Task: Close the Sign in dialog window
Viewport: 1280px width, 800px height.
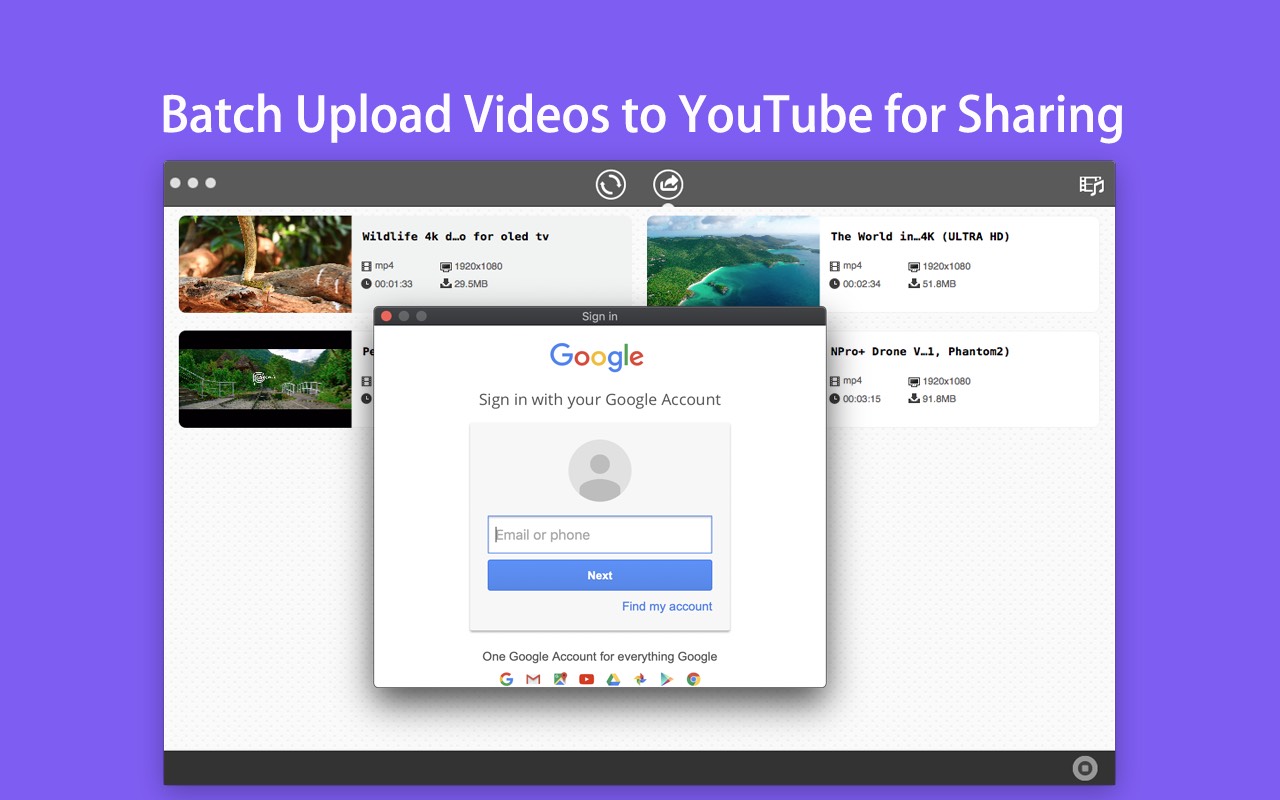Action: click(x=387, y=316)
